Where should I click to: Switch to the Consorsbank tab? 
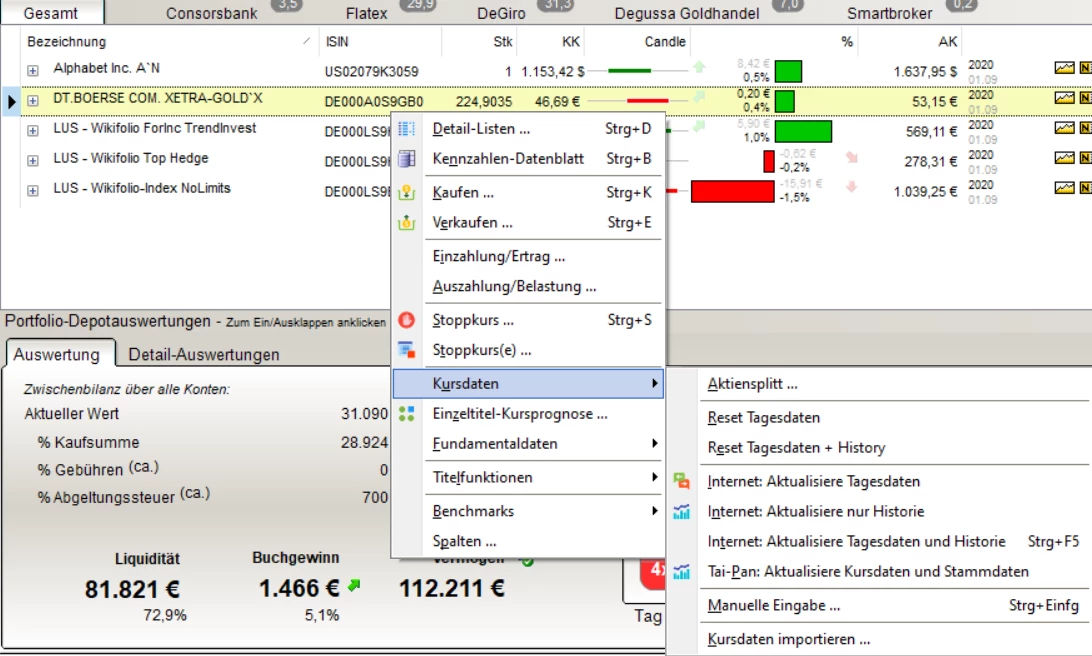[212, 13]
